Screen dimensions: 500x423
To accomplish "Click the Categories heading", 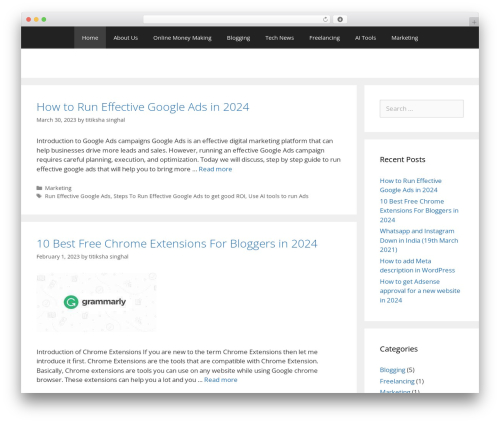I will click(x=399, y=349).
